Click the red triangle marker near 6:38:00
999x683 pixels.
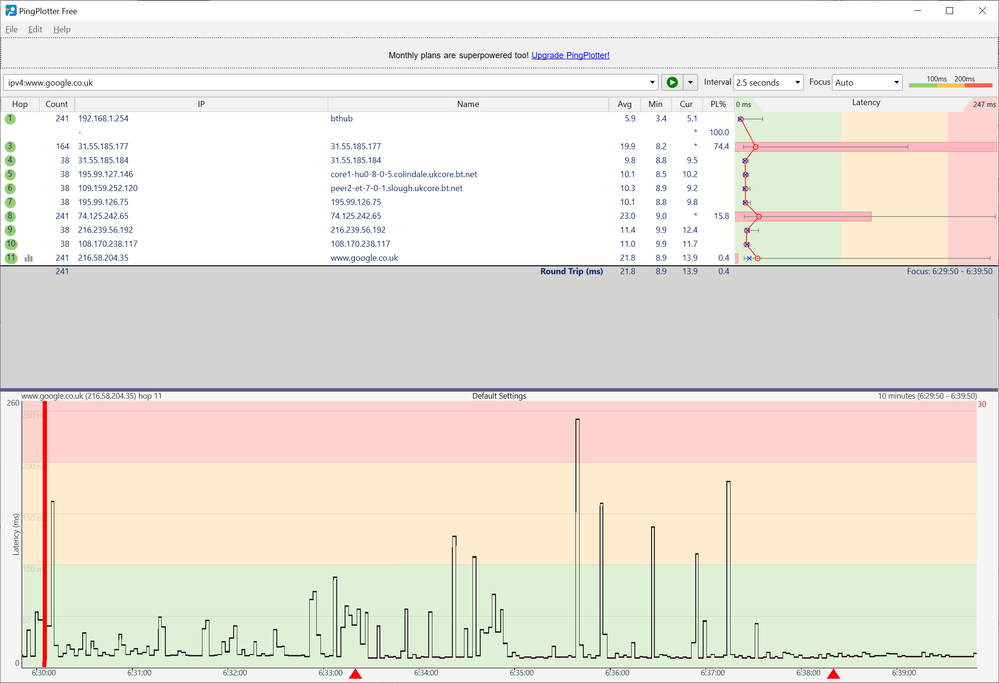833,674
